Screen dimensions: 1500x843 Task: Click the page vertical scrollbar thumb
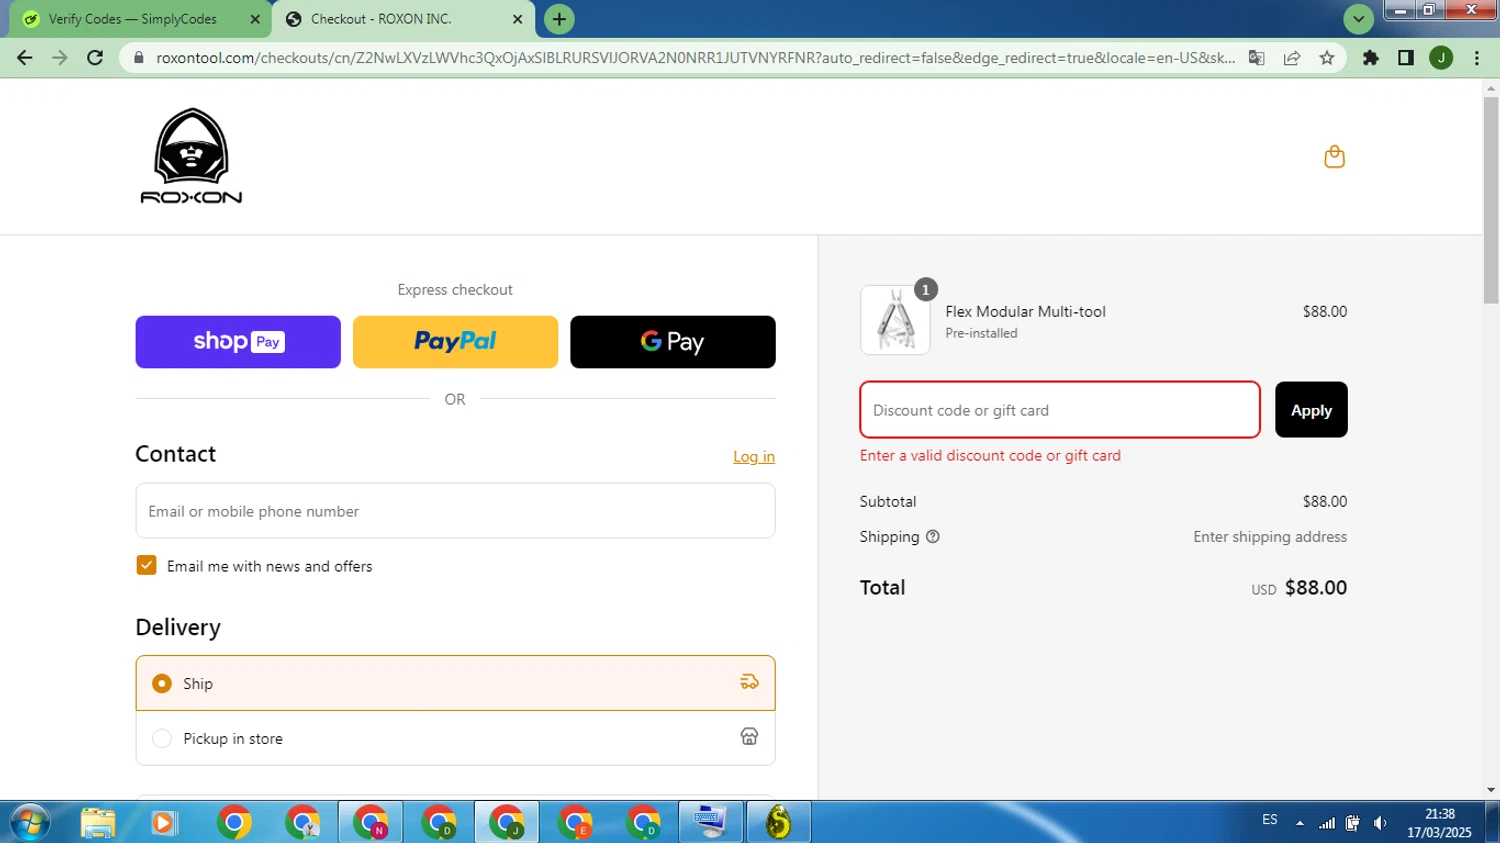tap(1491, 200)
